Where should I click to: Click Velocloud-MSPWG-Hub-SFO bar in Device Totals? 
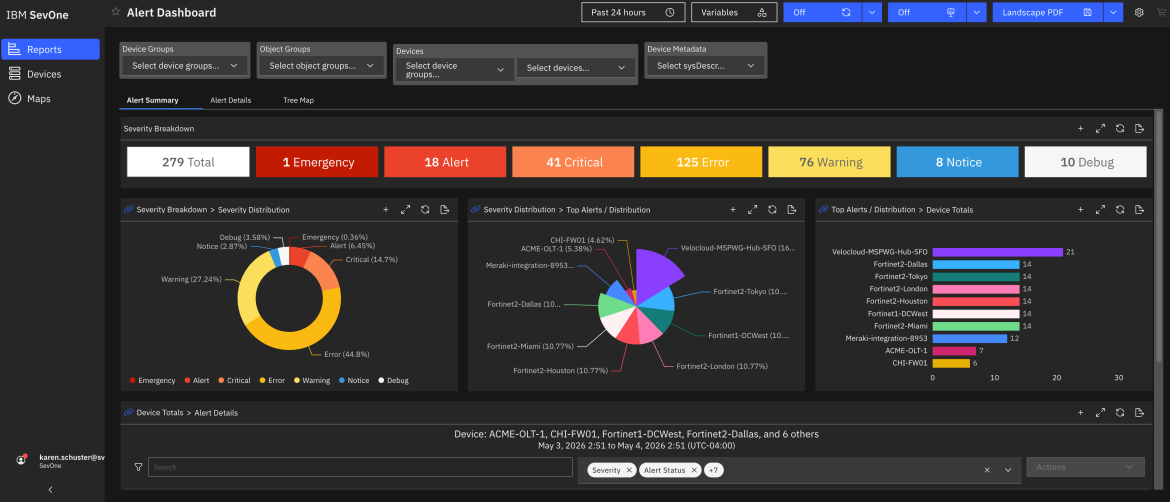click(998, 252)
